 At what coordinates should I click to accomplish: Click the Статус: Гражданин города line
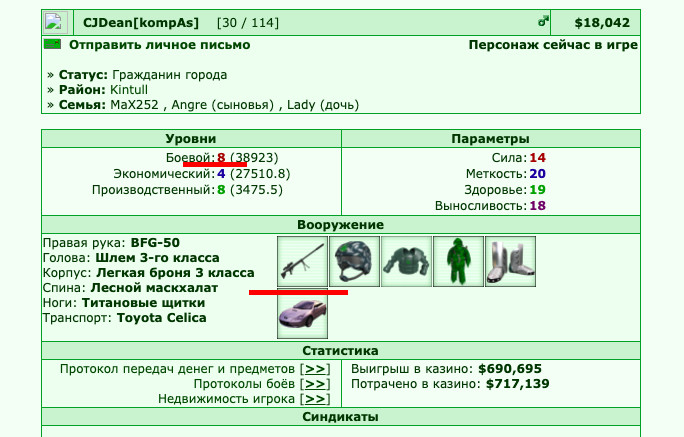click(x=137, y=75)
